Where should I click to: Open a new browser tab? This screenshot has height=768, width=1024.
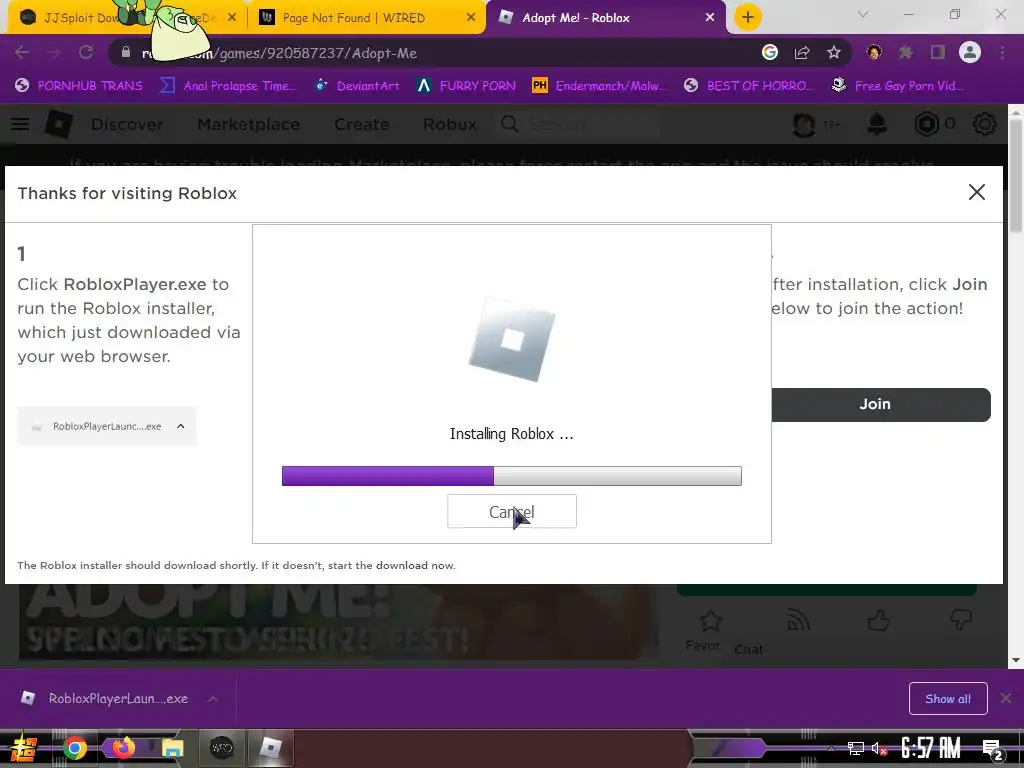pyautogui.click(x=748, y=17)
